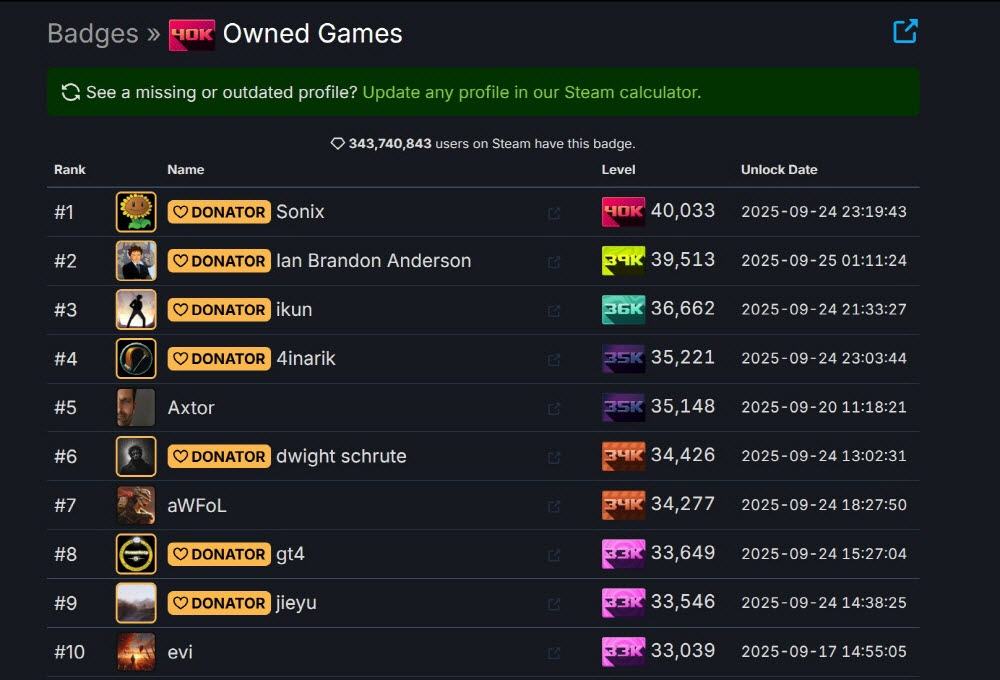
Task: Click the sunflower avatar of rank #1
Action: coord(136,212)
